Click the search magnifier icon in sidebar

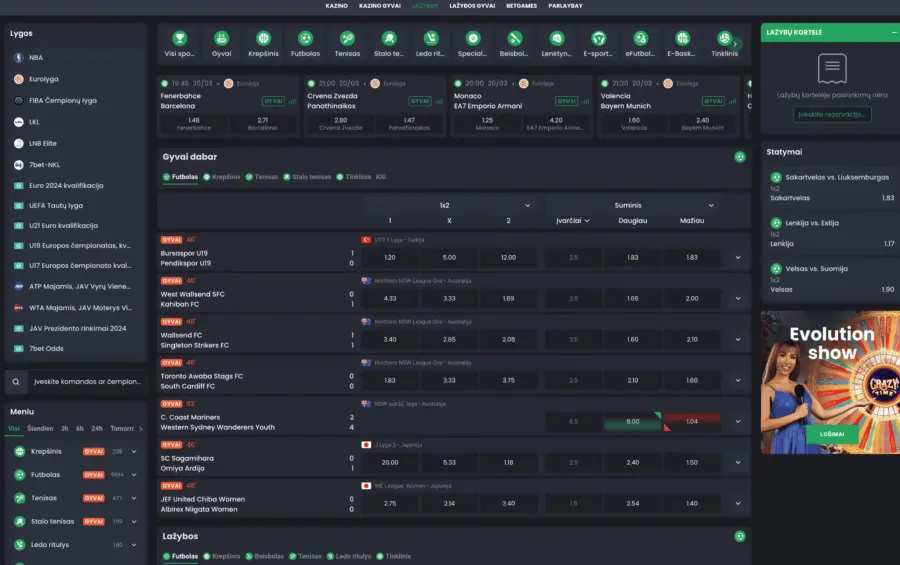point(18,381)
